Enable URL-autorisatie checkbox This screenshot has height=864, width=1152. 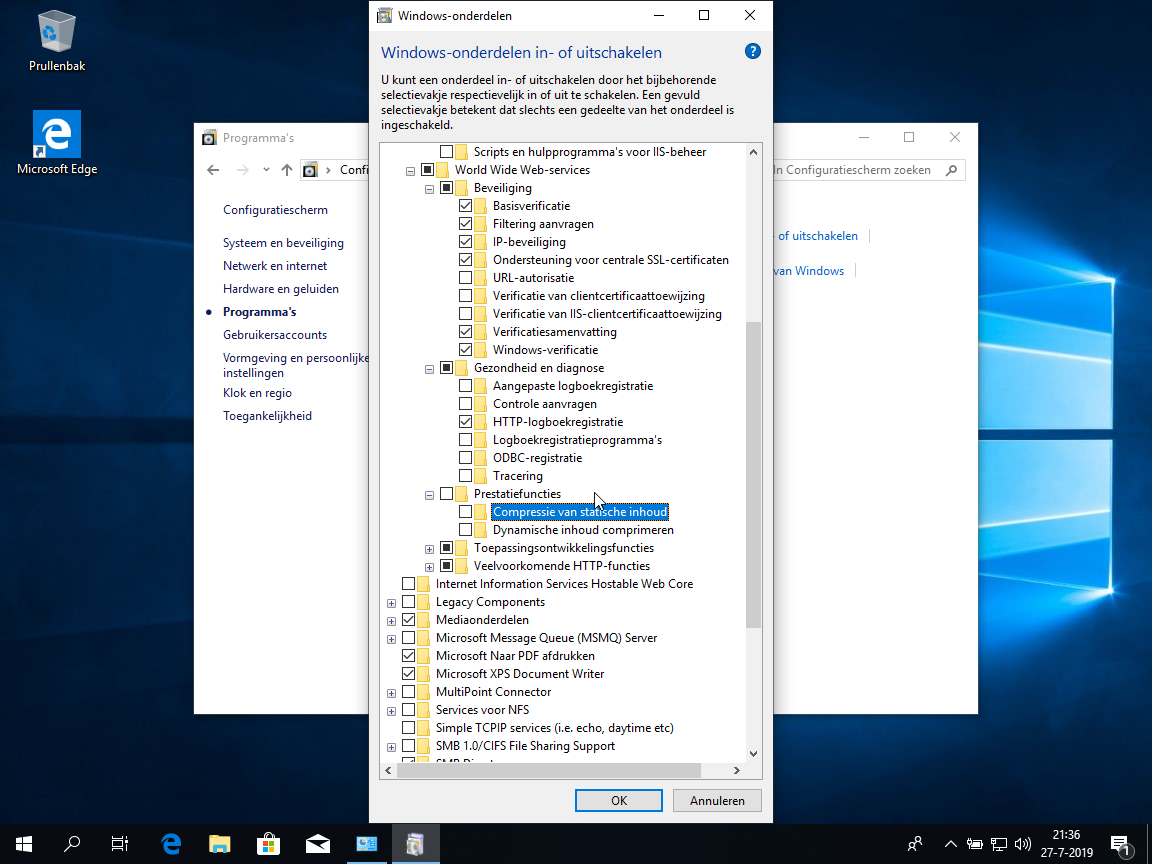(465, 278)
